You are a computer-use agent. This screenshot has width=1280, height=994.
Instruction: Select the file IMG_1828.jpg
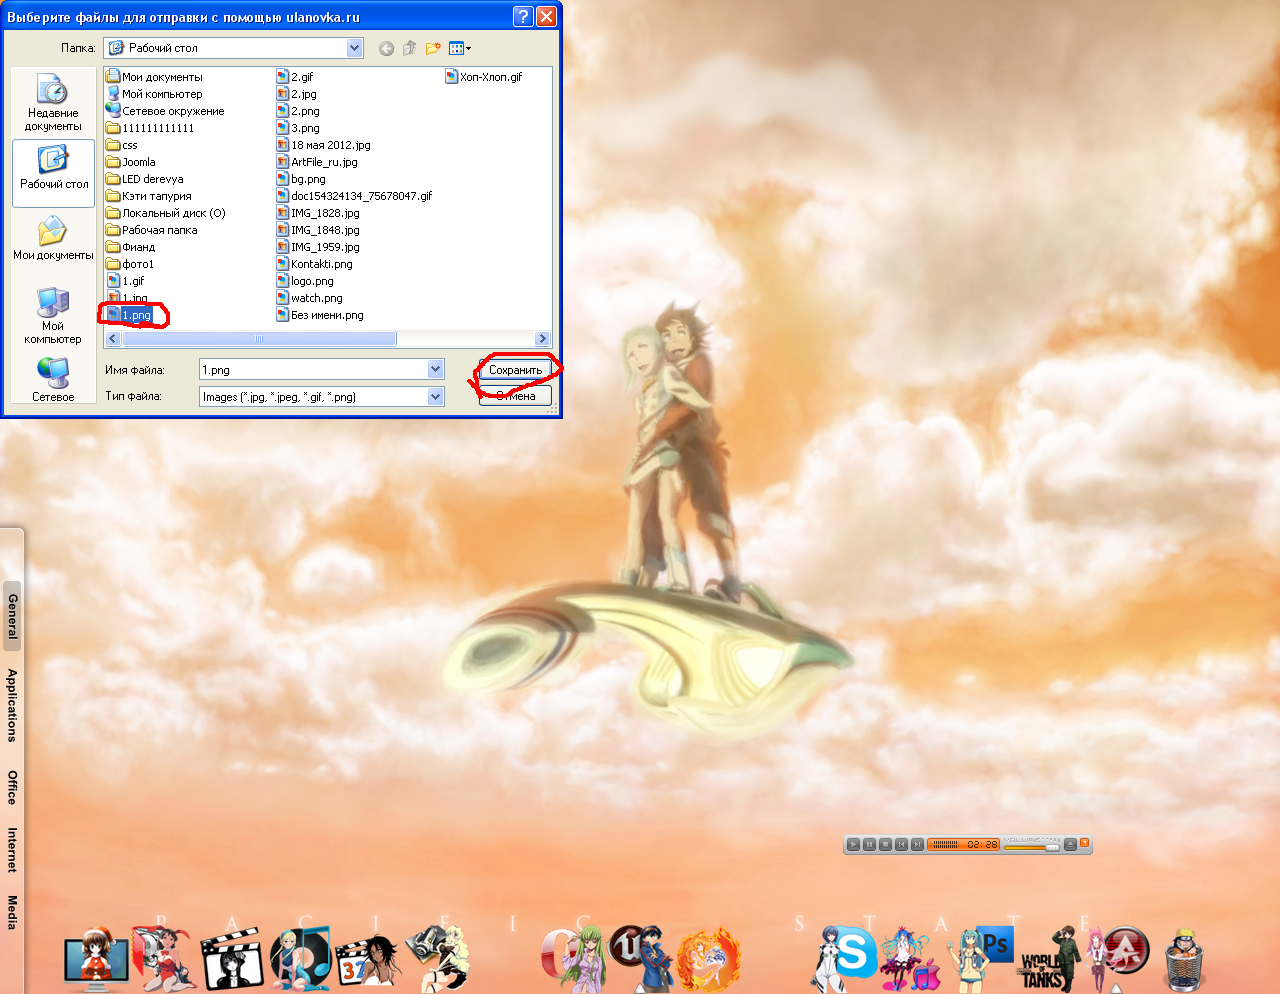pos(318,213)
